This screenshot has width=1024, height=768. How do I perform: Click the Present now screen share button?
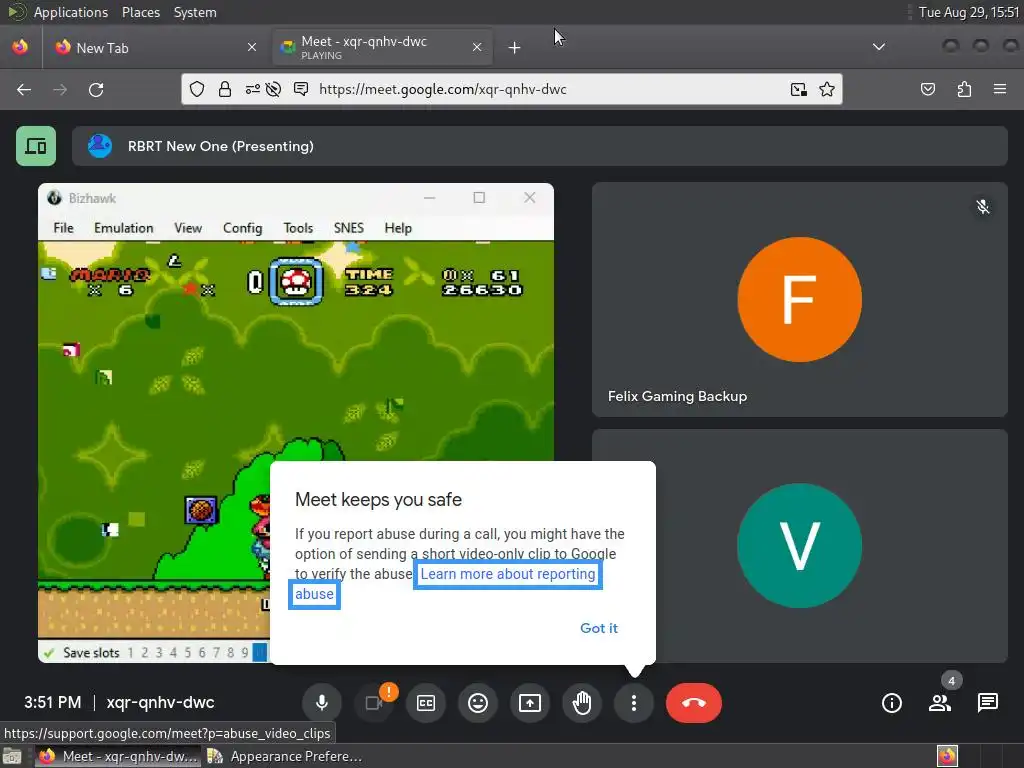tap(530, 703)
